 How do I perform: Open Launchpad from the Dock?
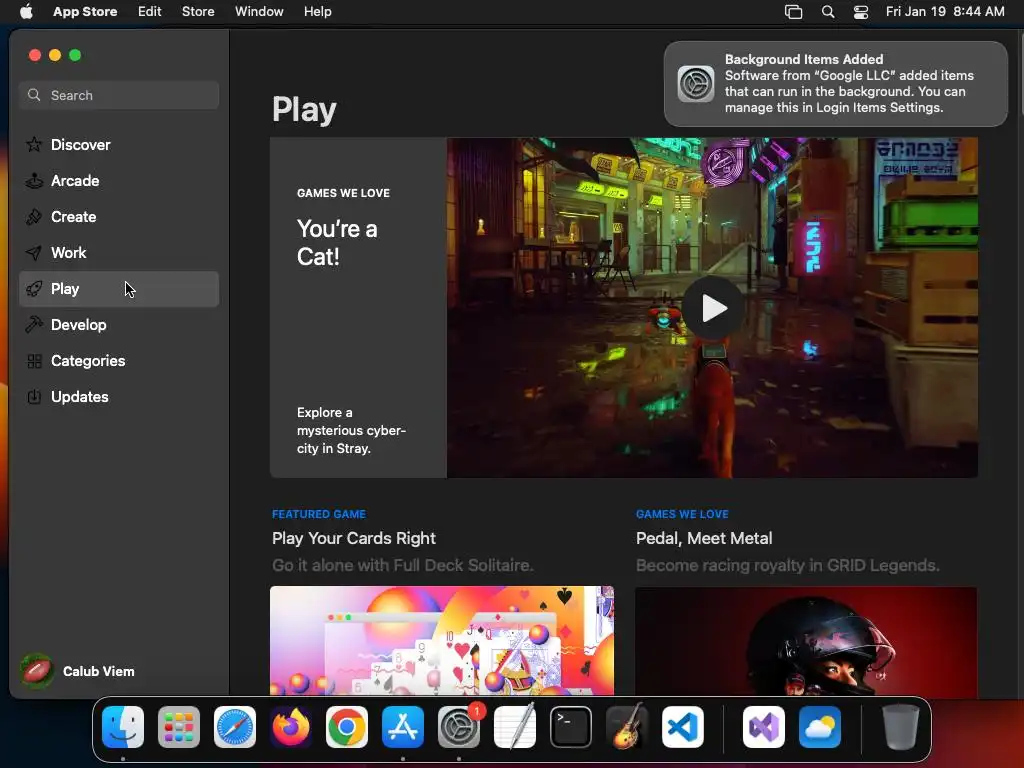pyautogui.click(x=179, y=727)
